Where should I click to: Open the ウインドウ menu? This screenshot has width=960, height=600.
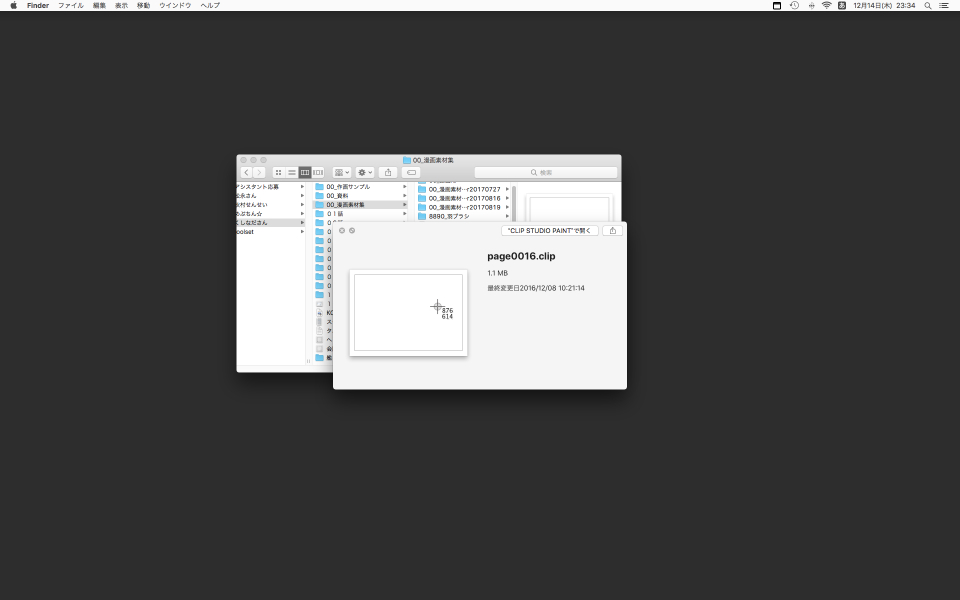pos(175,6)
